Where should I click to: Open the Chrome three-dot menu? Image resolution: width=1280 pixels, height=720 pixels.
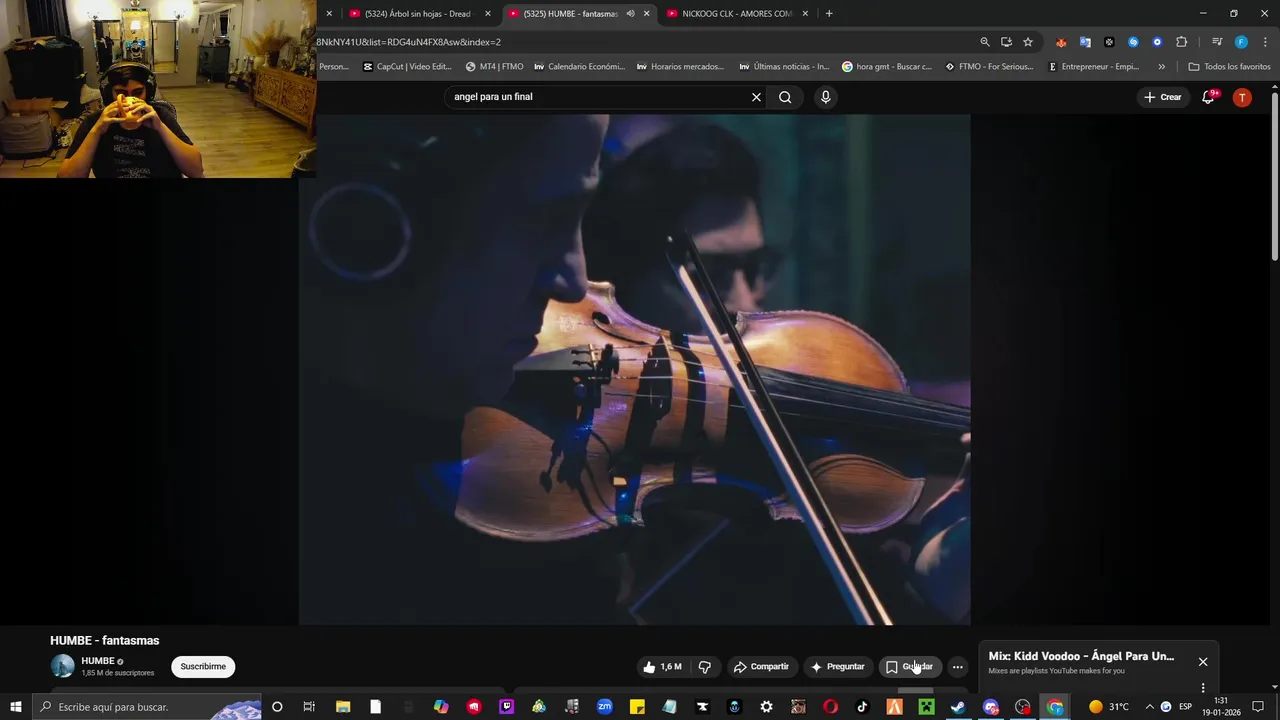pyautogui.click(x=1265, y=42)
